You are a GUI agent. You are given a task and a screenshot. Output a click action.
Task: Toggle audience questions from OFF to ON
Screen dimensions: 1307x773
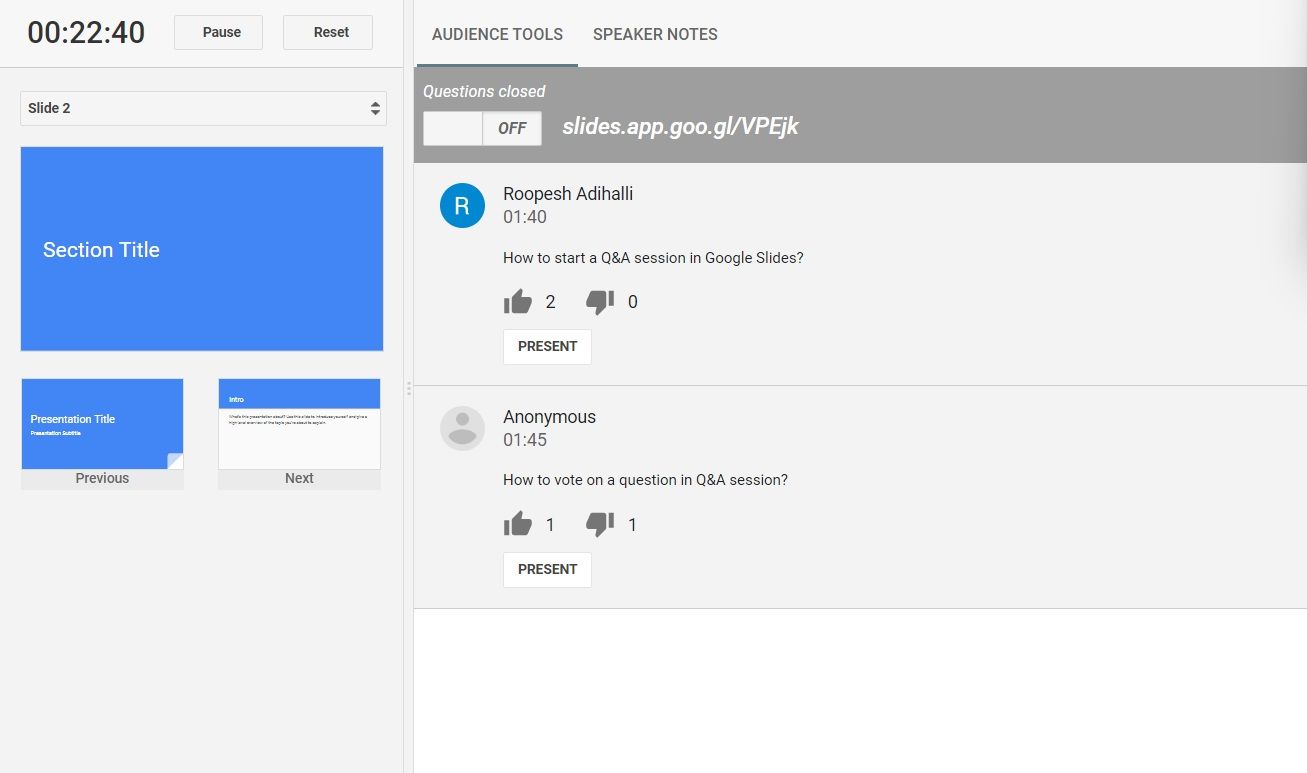[x=482, y=128]
